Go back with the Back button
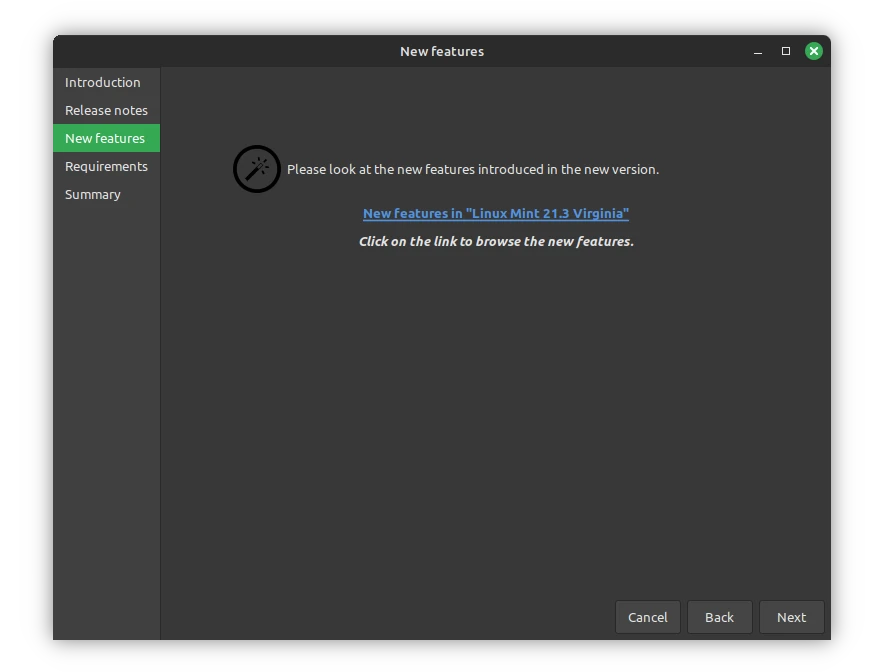 click(x=719, y=617)
